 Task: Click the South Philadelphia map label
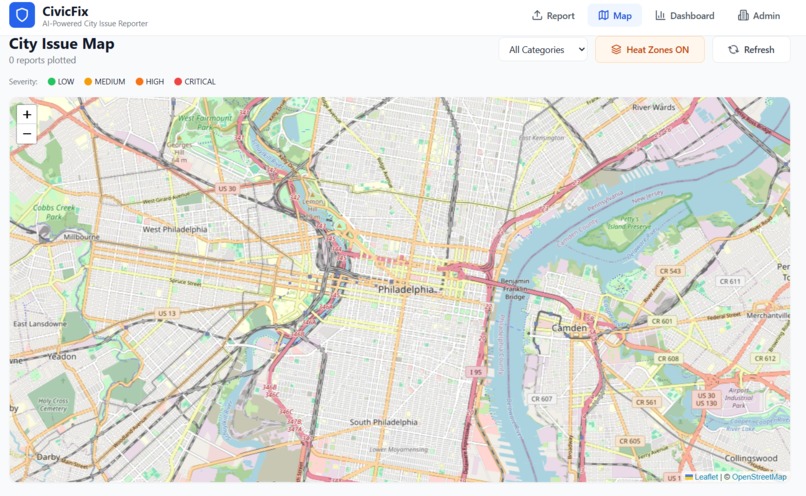point(383,422)
